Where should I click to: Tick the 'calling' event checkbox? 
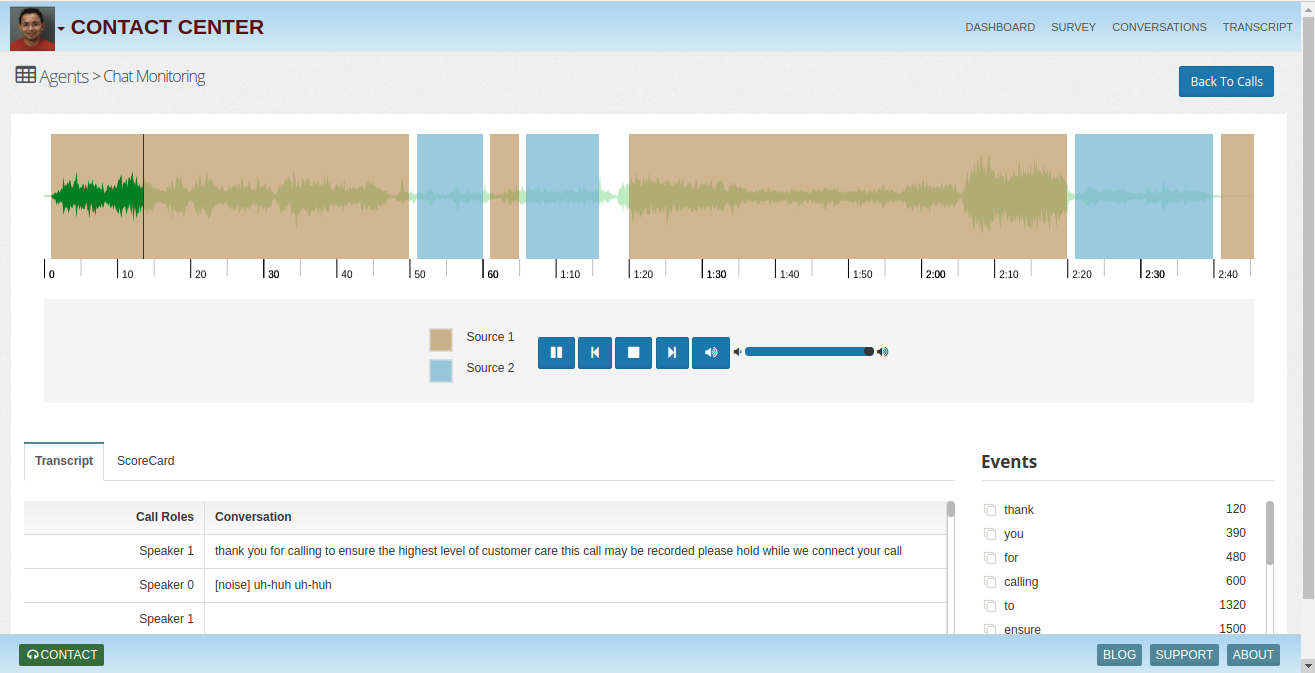pos(990,582)
